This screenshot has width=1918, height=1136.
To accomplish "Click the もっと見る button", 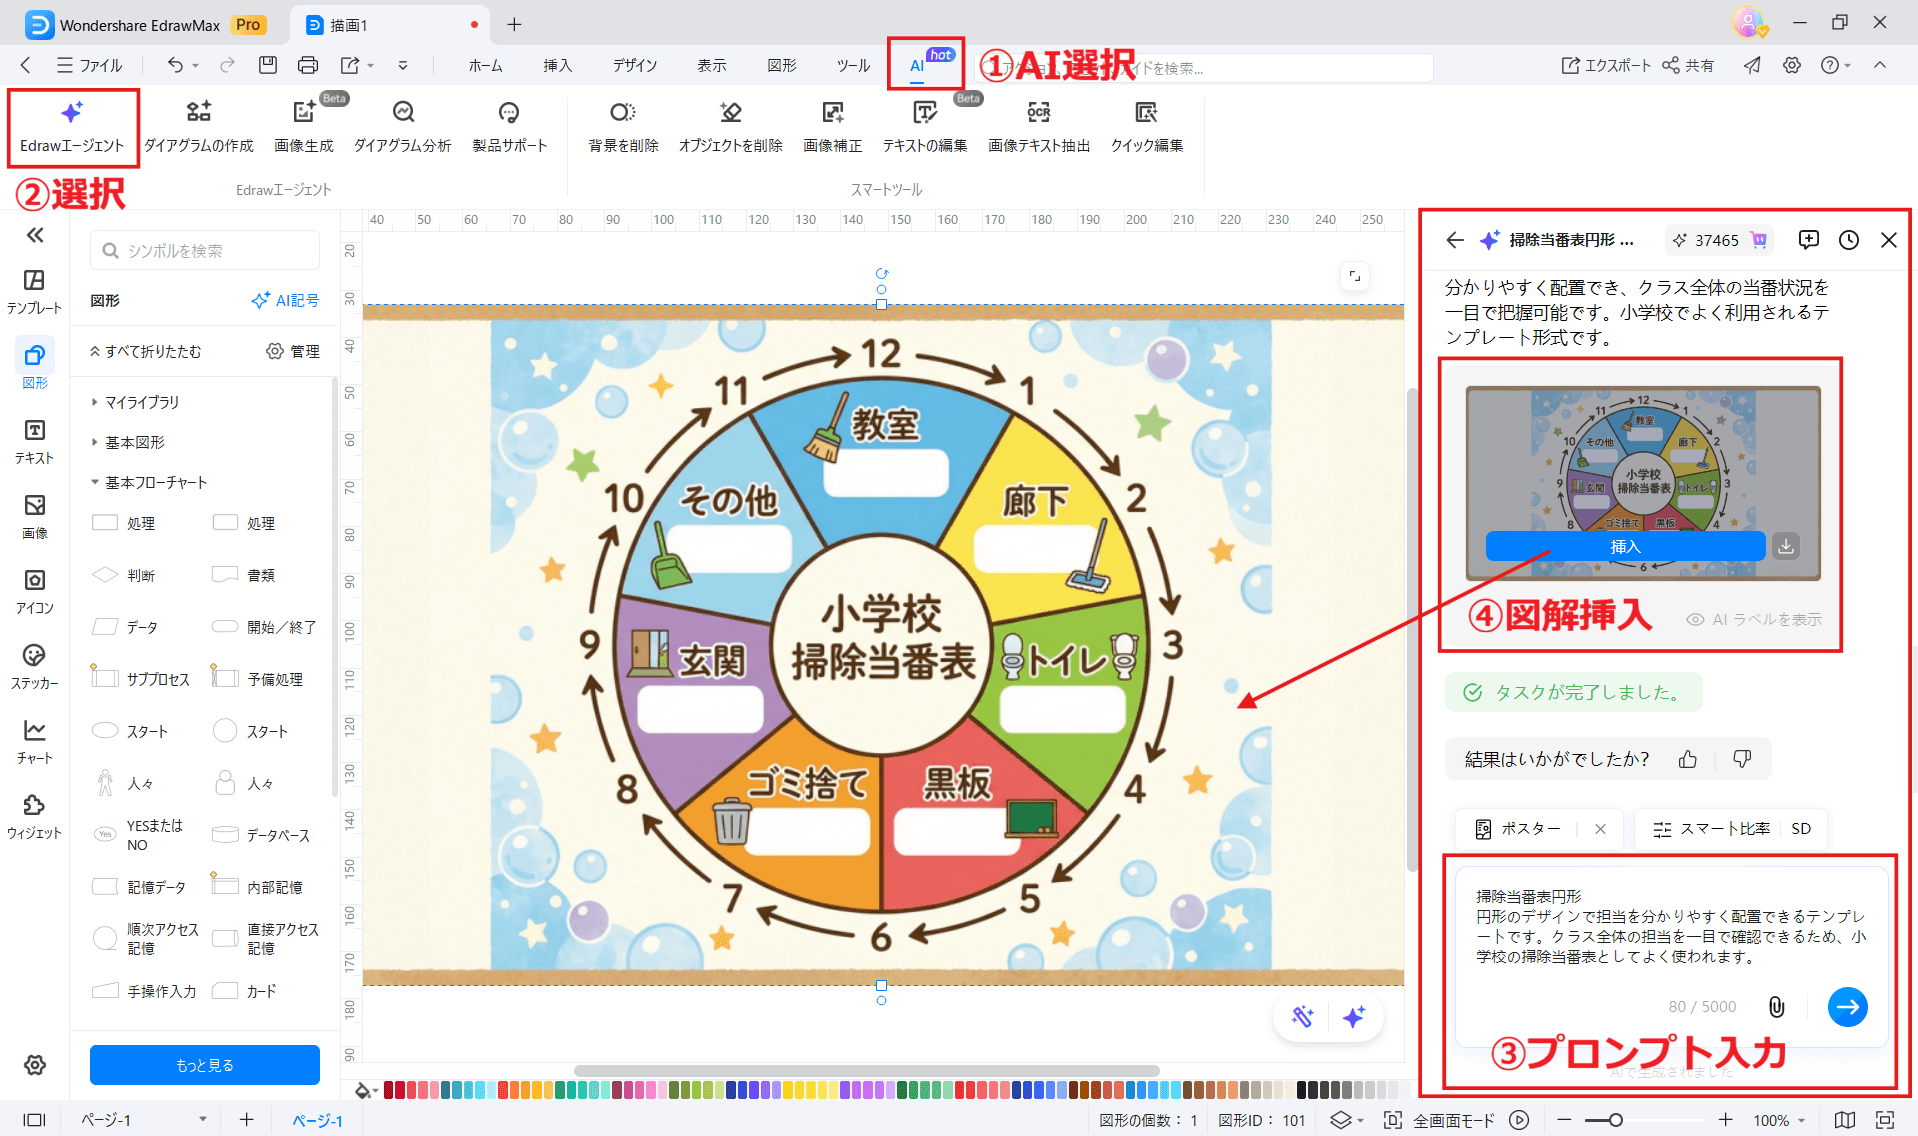I will 204,1064.
